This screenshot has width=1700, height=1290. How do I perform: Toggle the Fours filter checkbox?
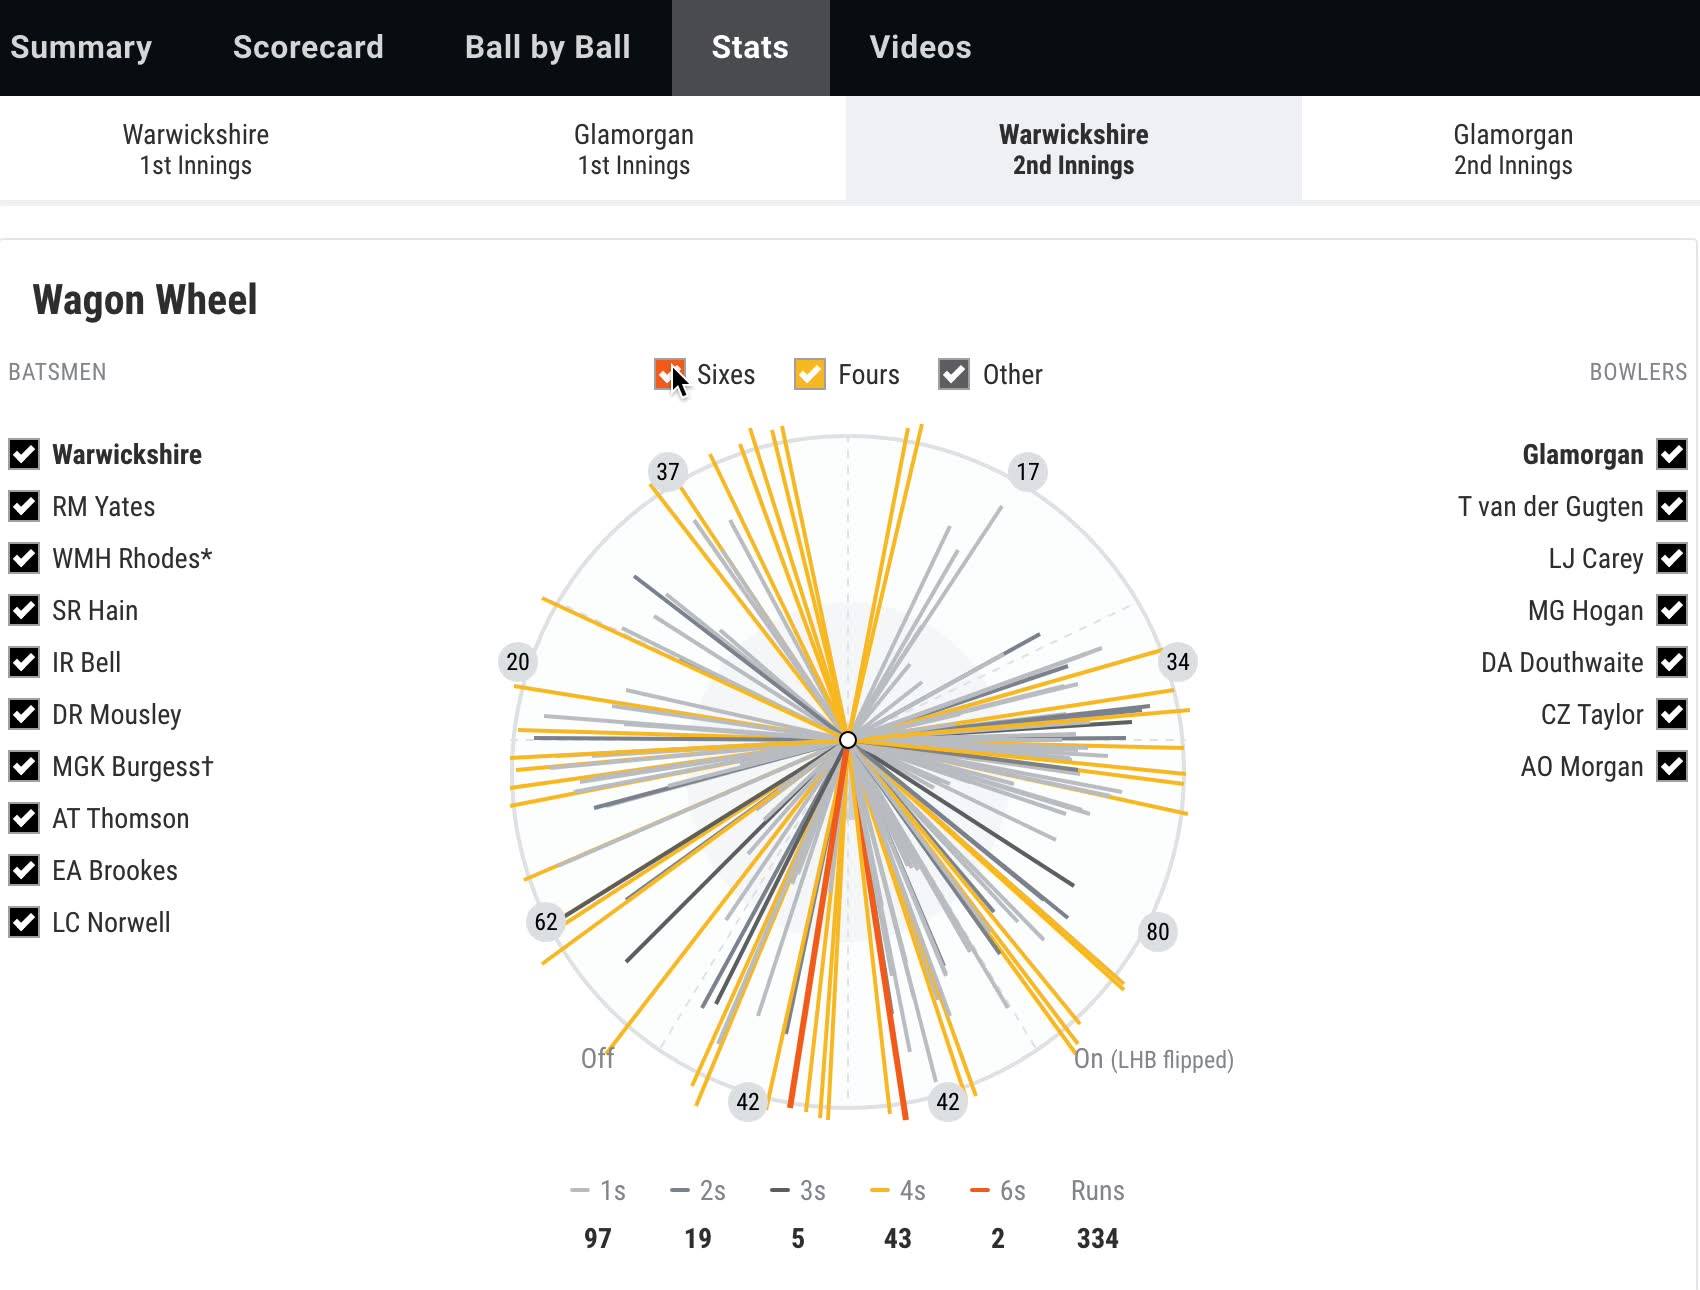coord(810,374)
